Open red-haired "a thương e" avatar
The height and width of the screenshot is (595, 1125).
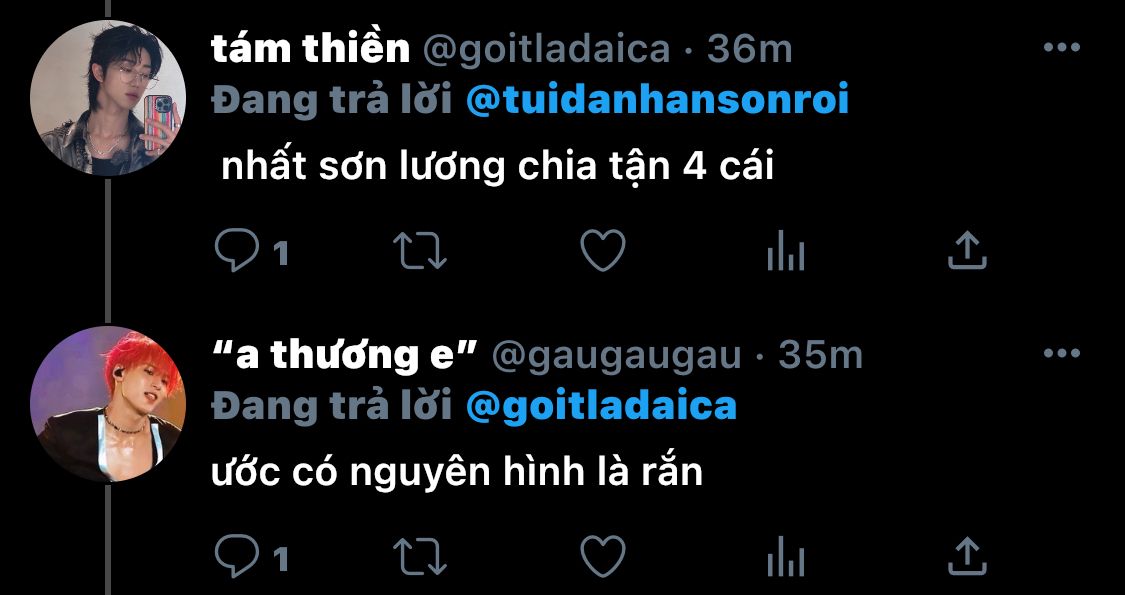[x=108, y=404]
